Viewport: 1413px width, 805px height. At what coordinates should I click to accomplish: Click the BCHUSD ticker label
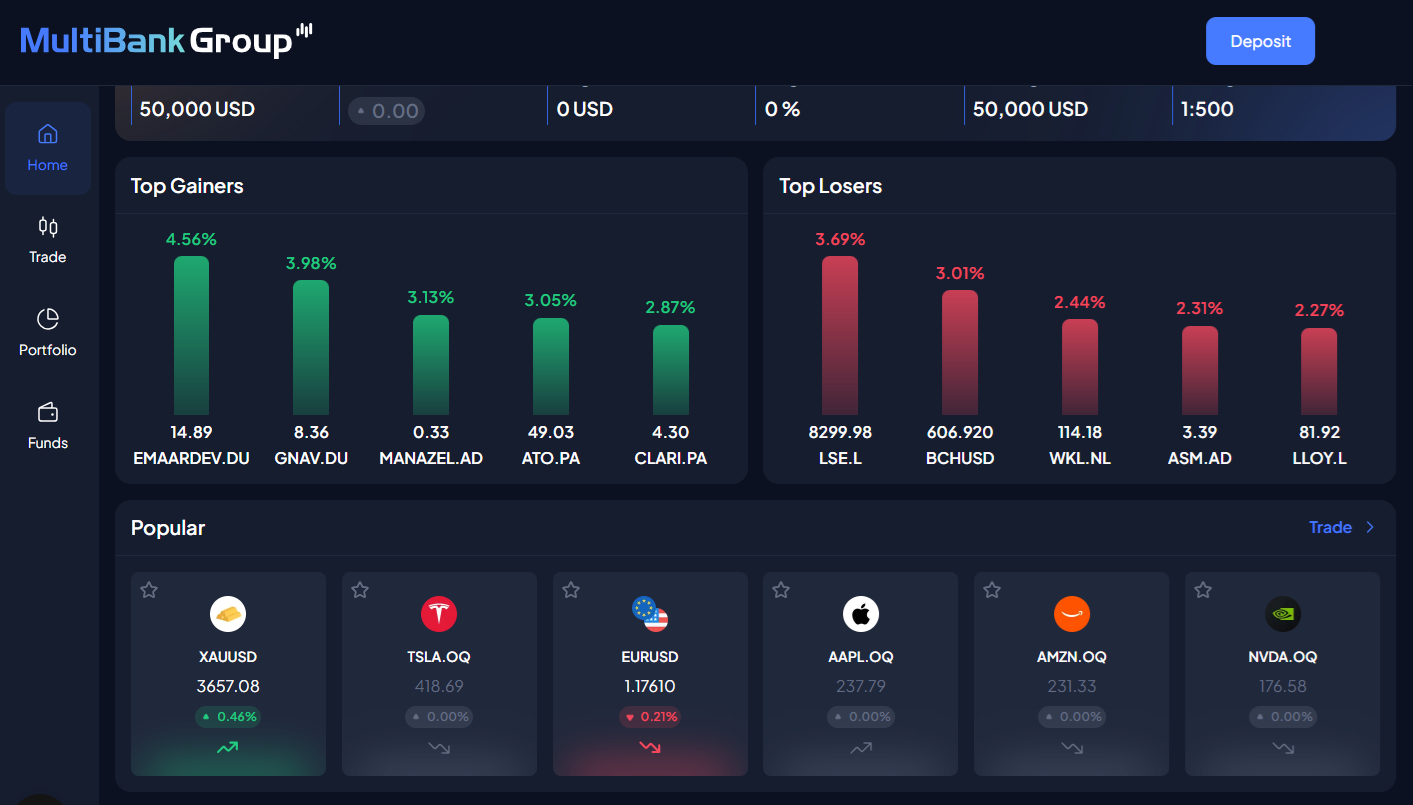coord(960,459)
